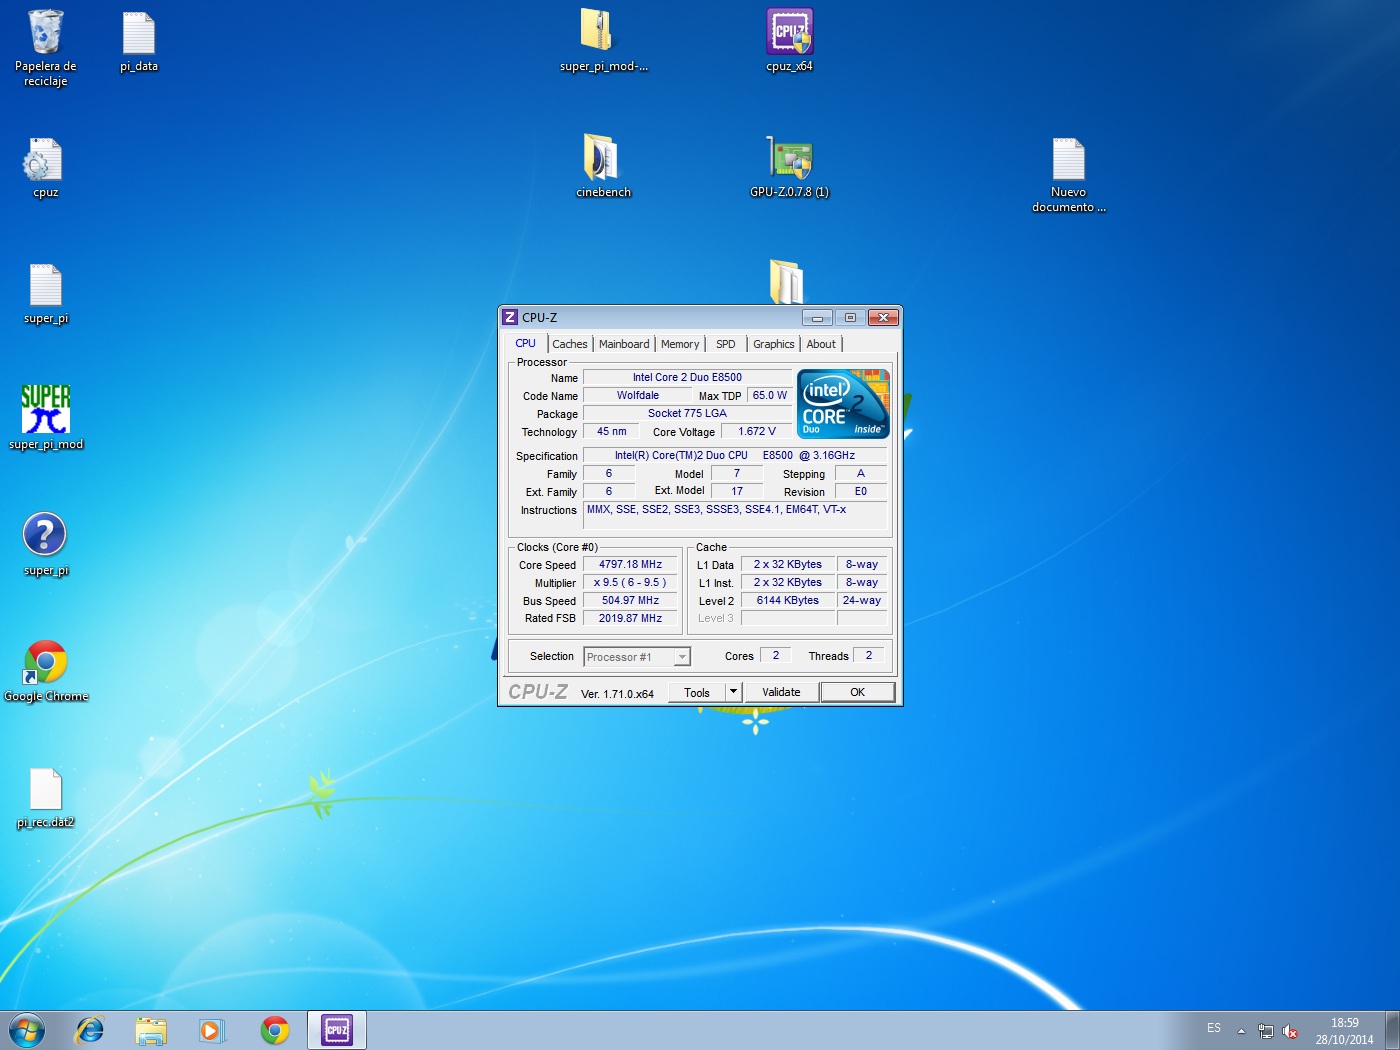Open the About tab

(821, 344)
